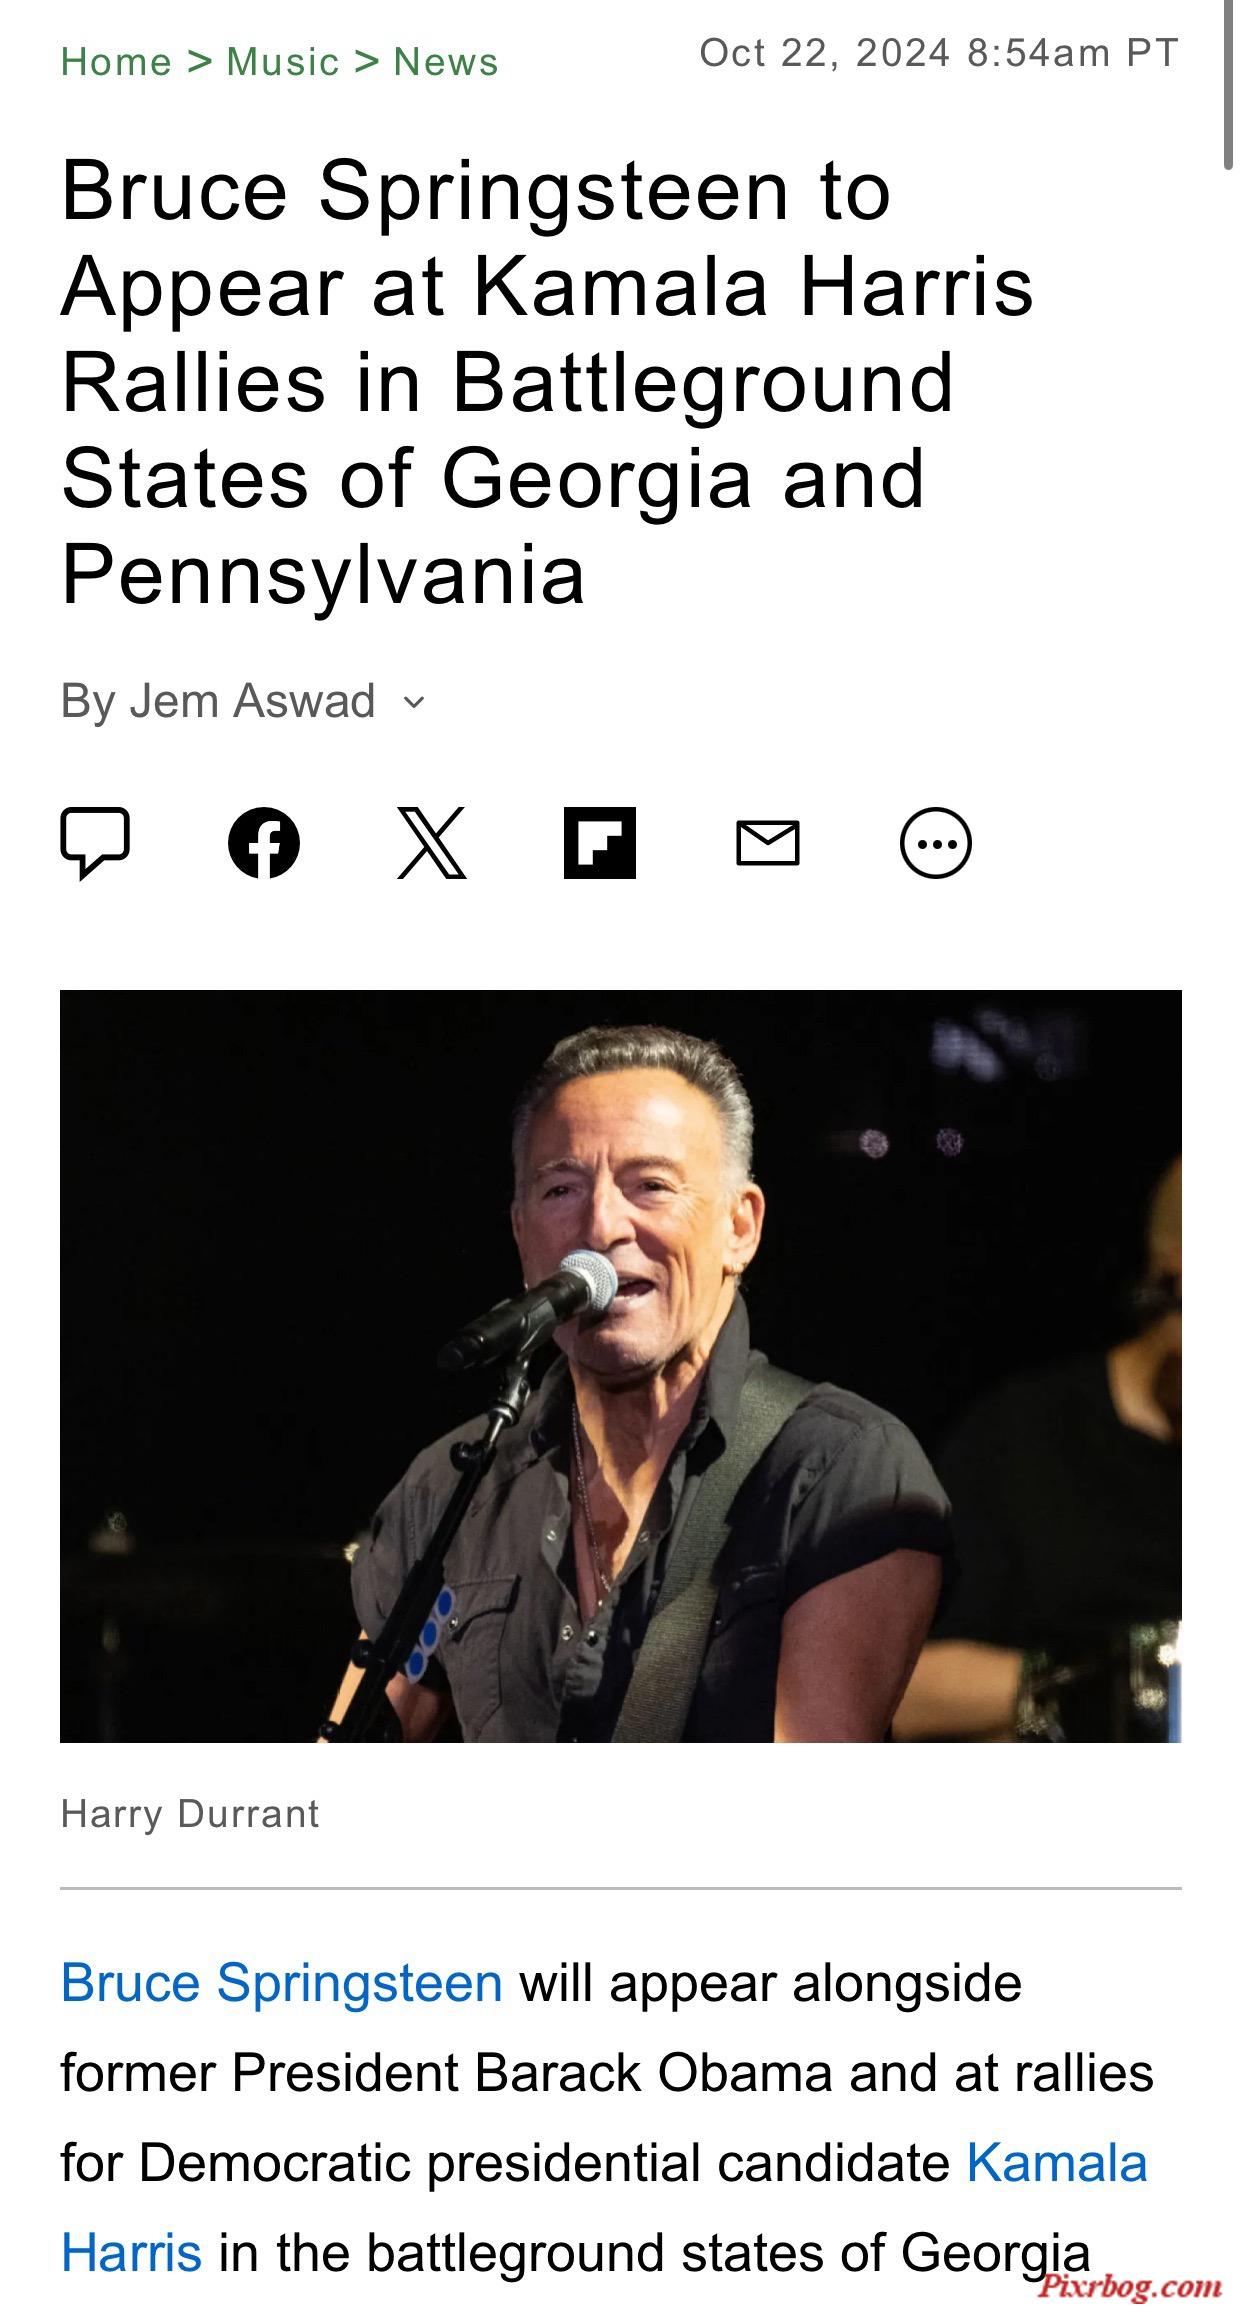
Task: Open the comments speech bubble icon
Action: [x=95, y=843]
